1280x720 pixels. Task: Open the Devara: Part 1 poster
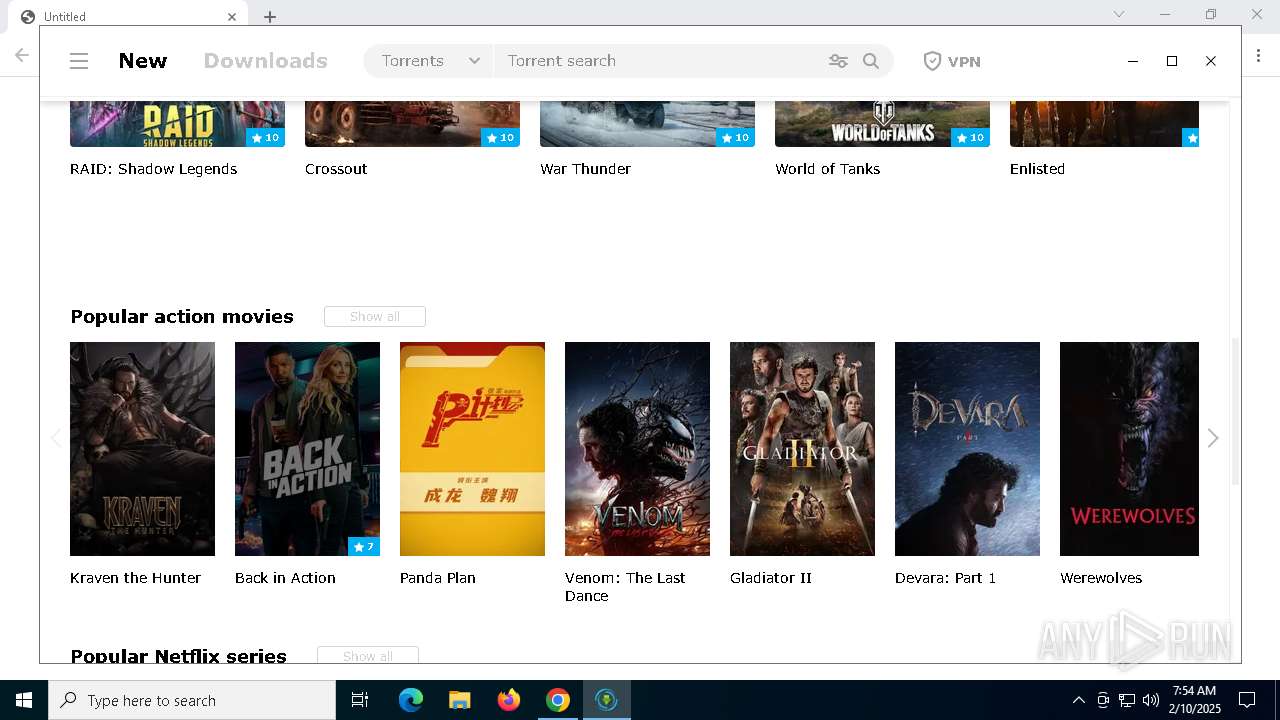[967, 449]
